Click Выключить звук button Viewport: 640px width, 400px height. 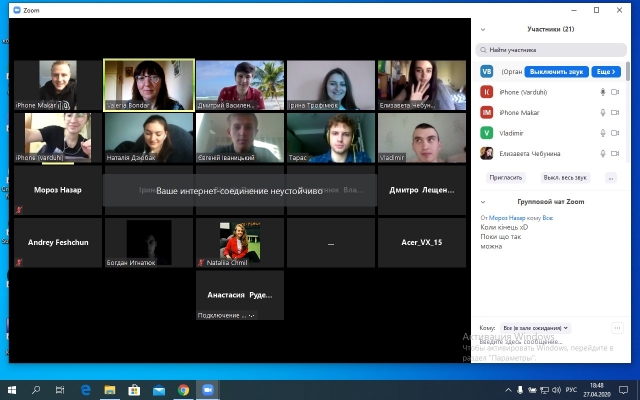(556, 72)
